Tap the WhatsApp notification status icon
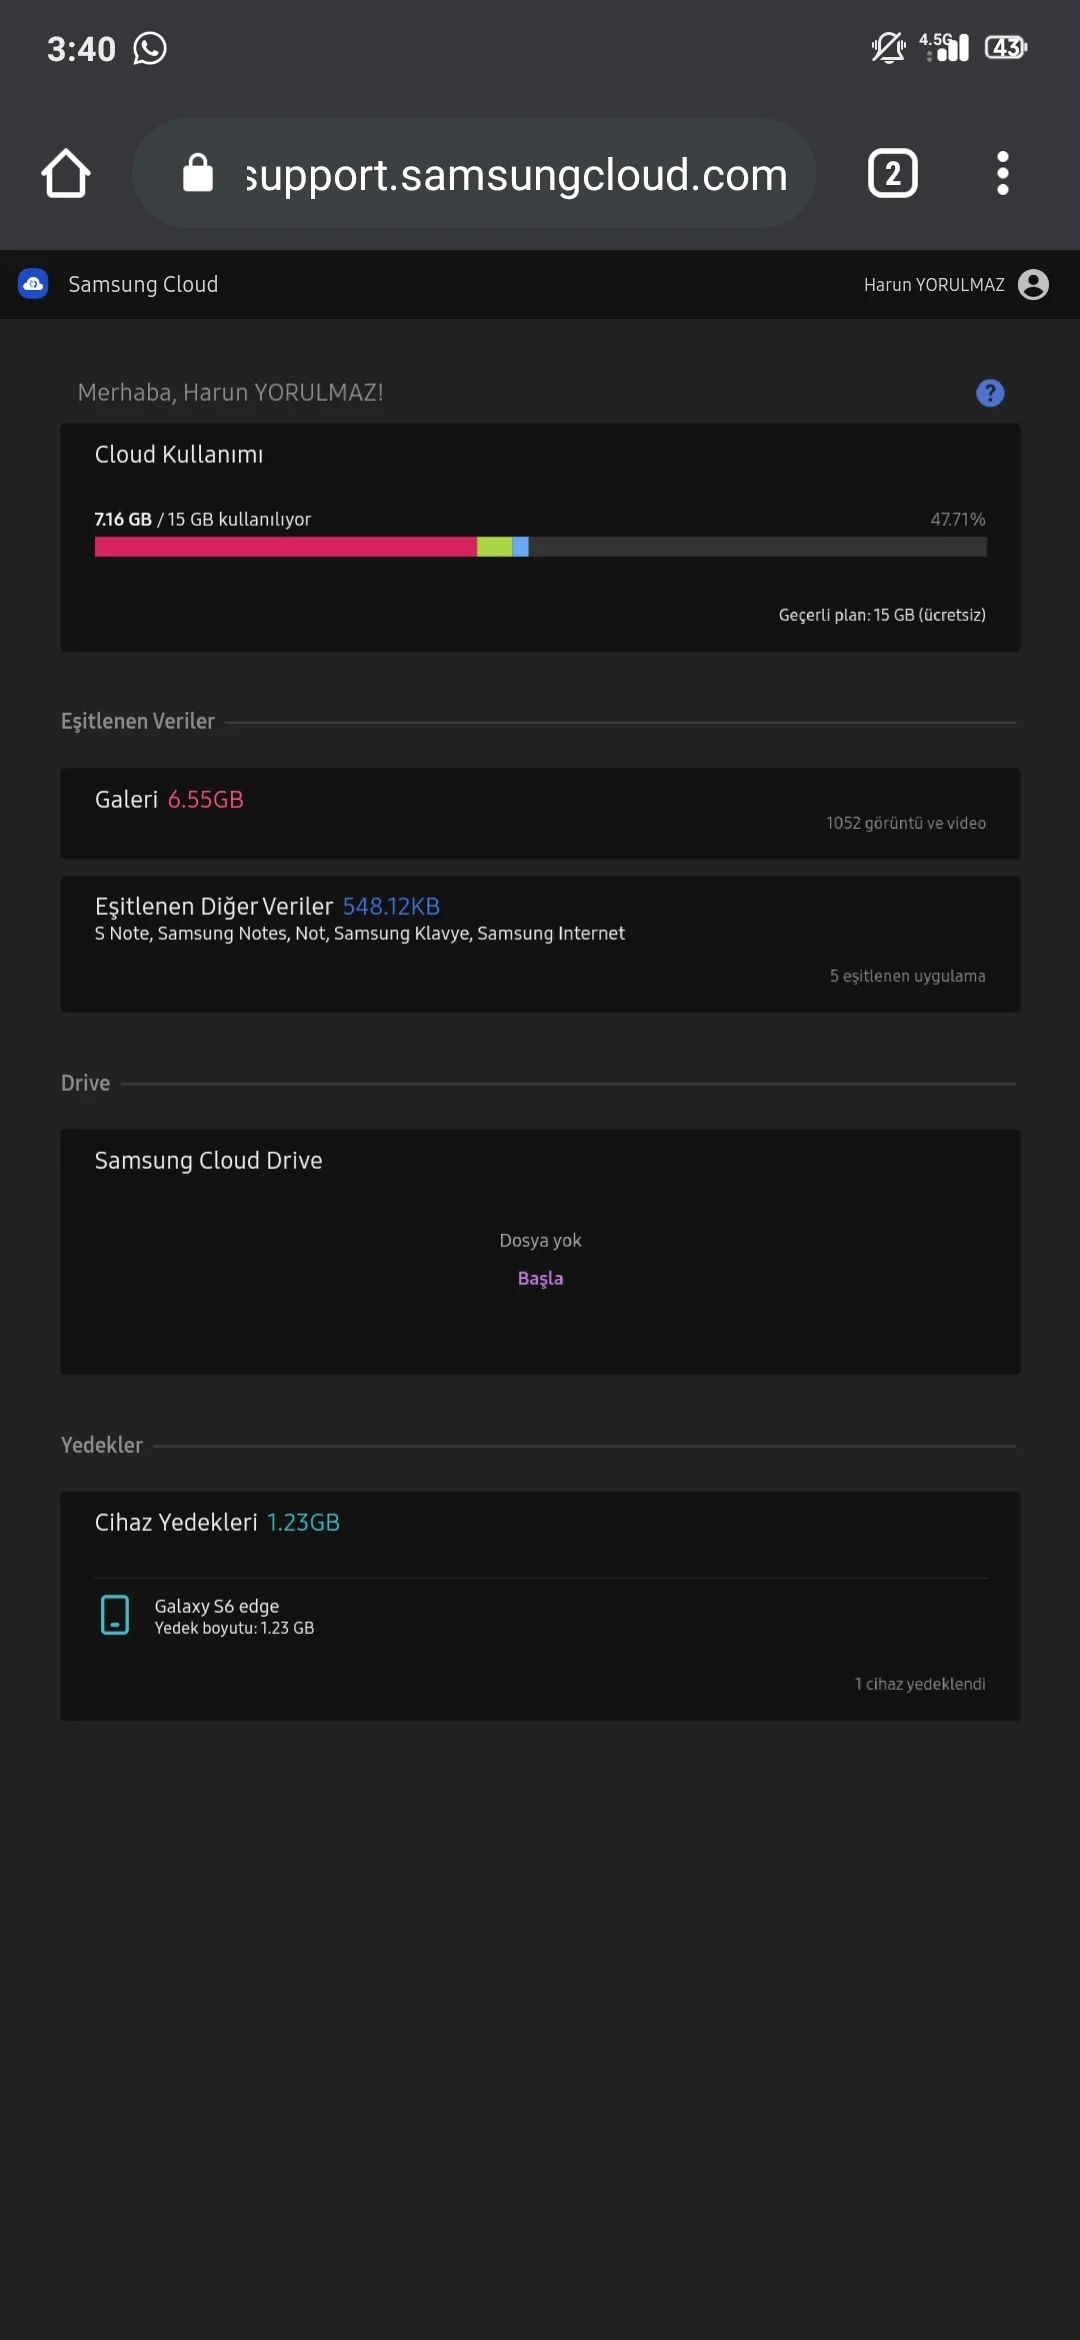Viewport: 1080px width, 2340px height. 150,48
